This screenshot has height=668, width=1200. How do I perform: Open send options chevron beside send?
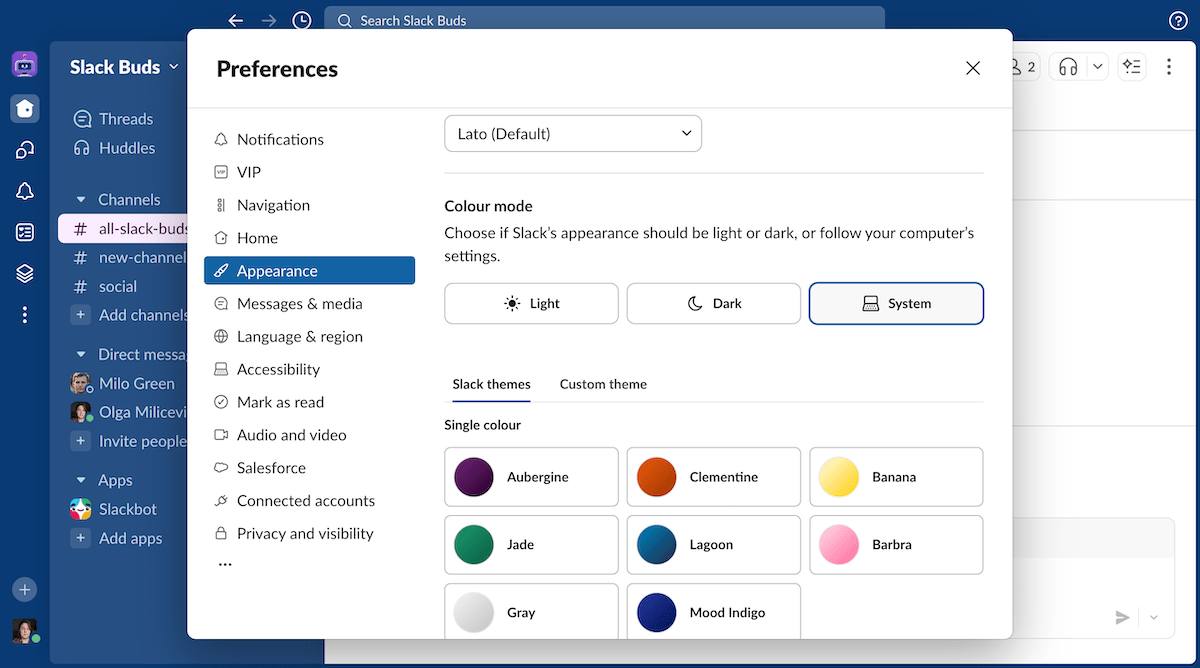tap(1154, 618)
